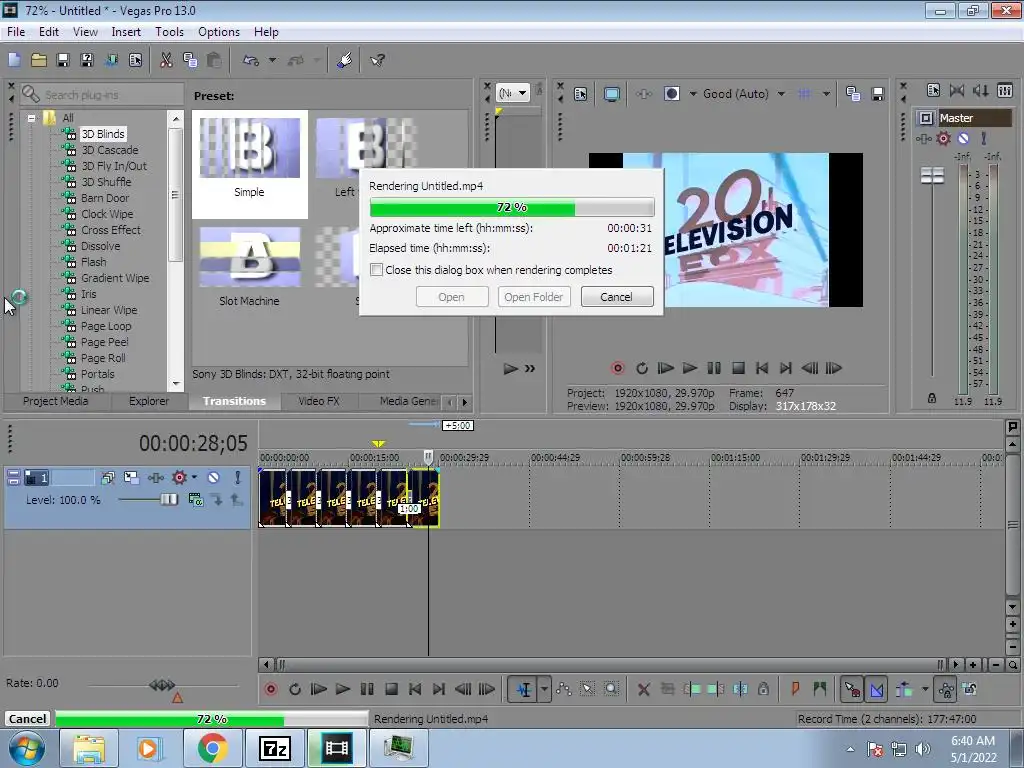Select the Normal Edit tool in the bottom toolbar
The height and width of the screenshot is (768, 1024).
pyautogui.click(x=524, y=689)
